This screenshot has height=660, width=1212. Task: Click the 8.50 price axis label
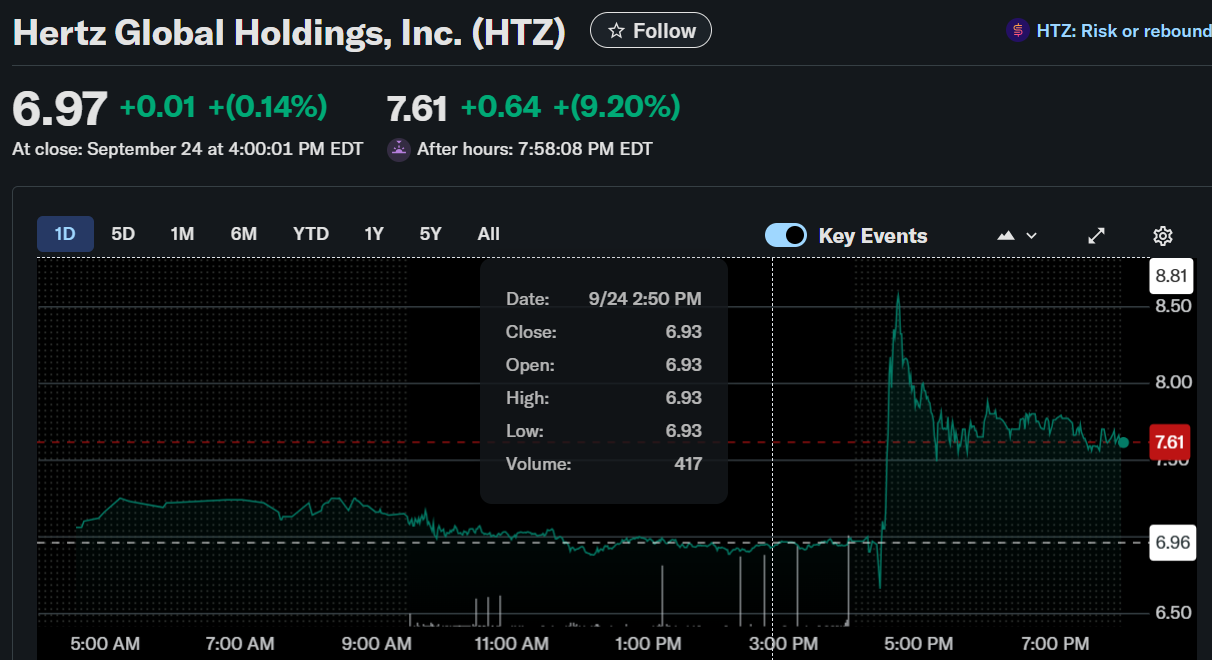1173,305
